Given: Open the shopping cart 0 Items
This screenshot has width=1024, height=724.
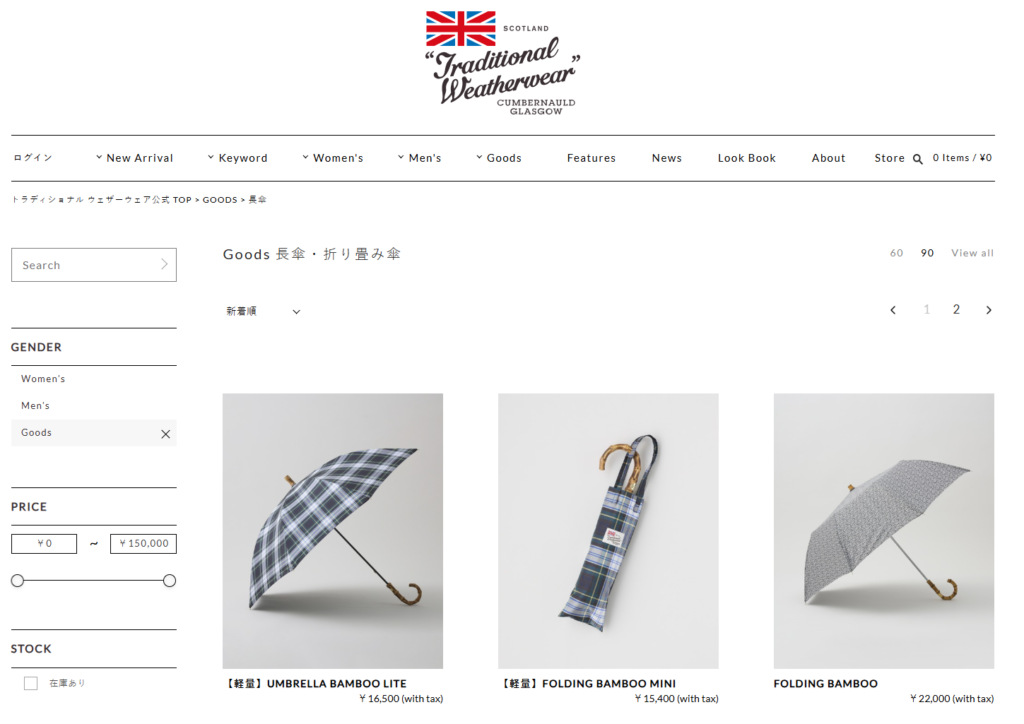Looking at the screenshot, I should [962, 158].
